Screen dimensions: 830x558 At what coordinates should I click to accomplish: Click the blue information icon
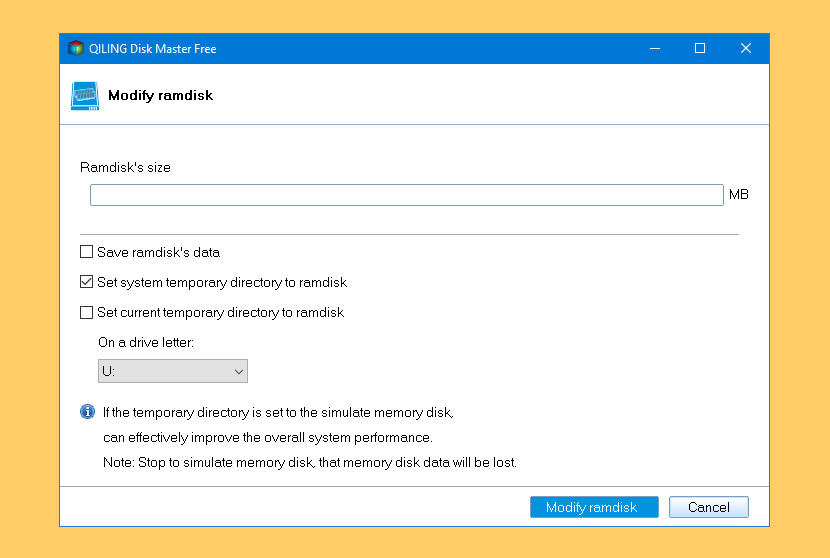(87, 412)
